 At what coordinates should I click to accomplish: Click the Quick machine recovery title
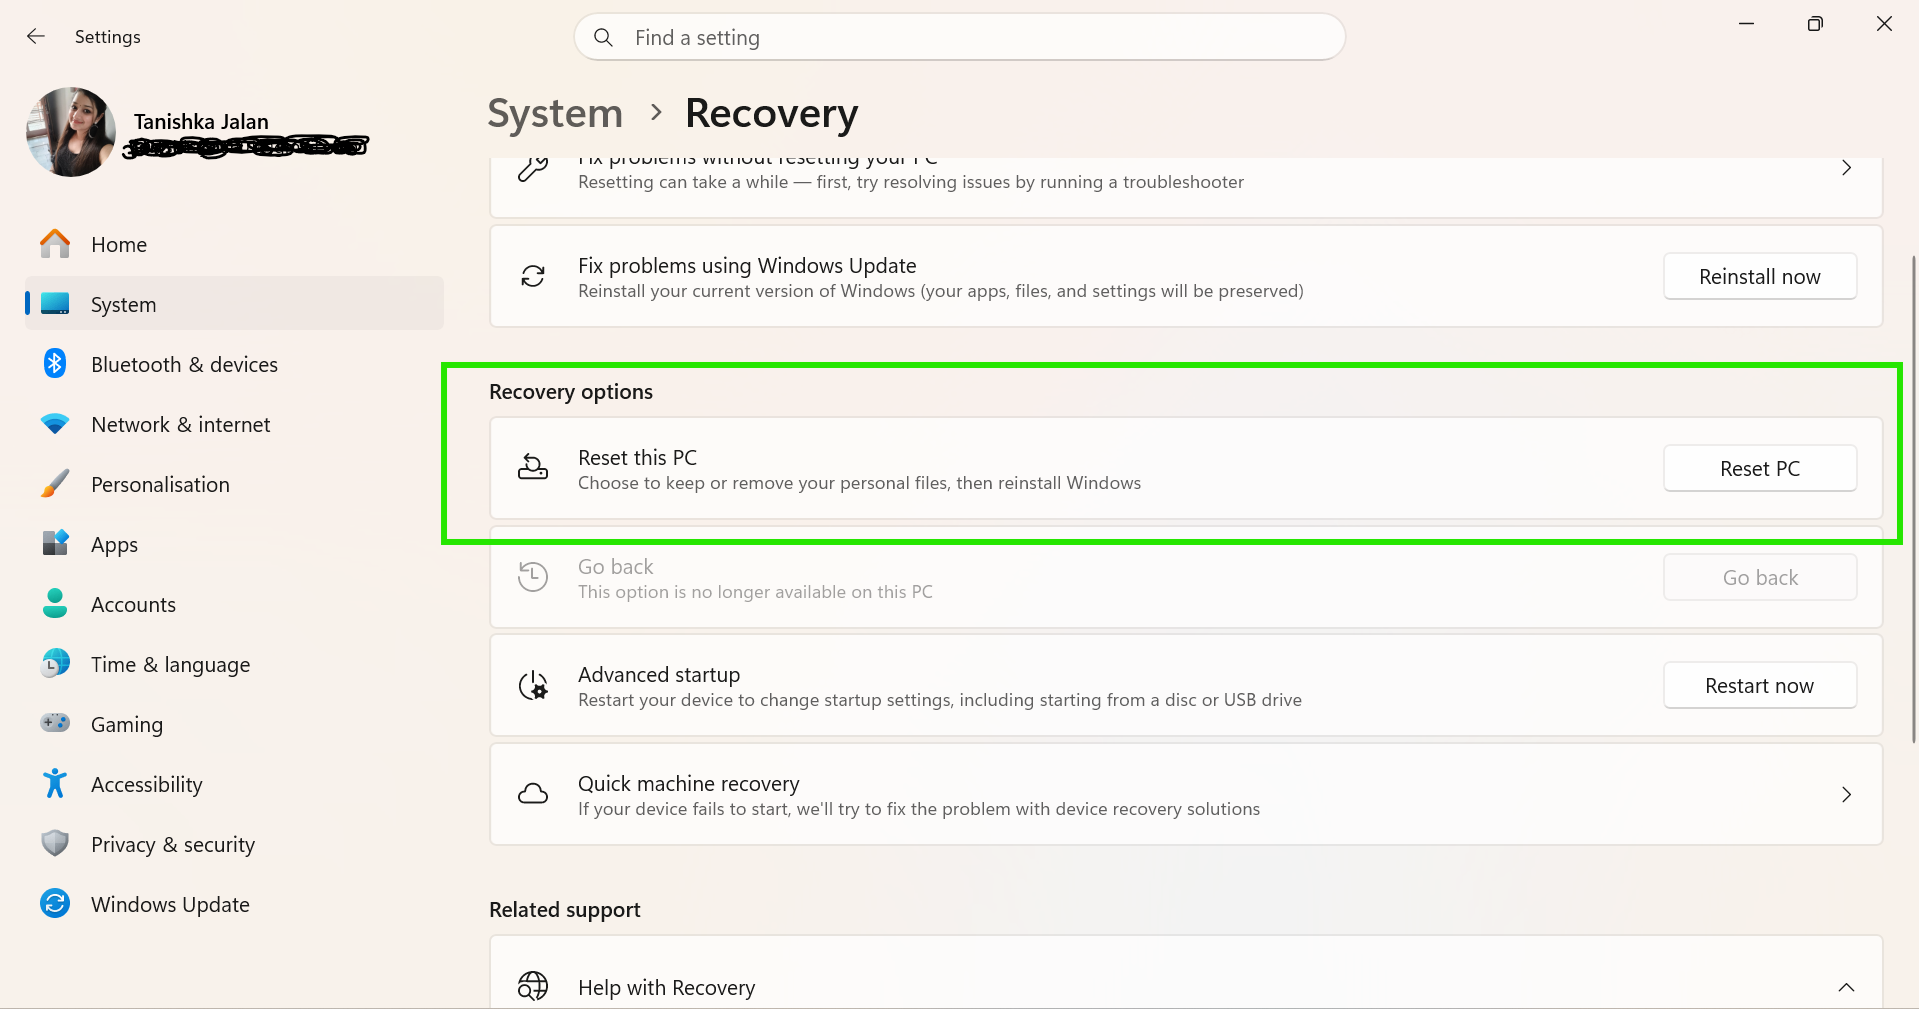tap(689, 784)
